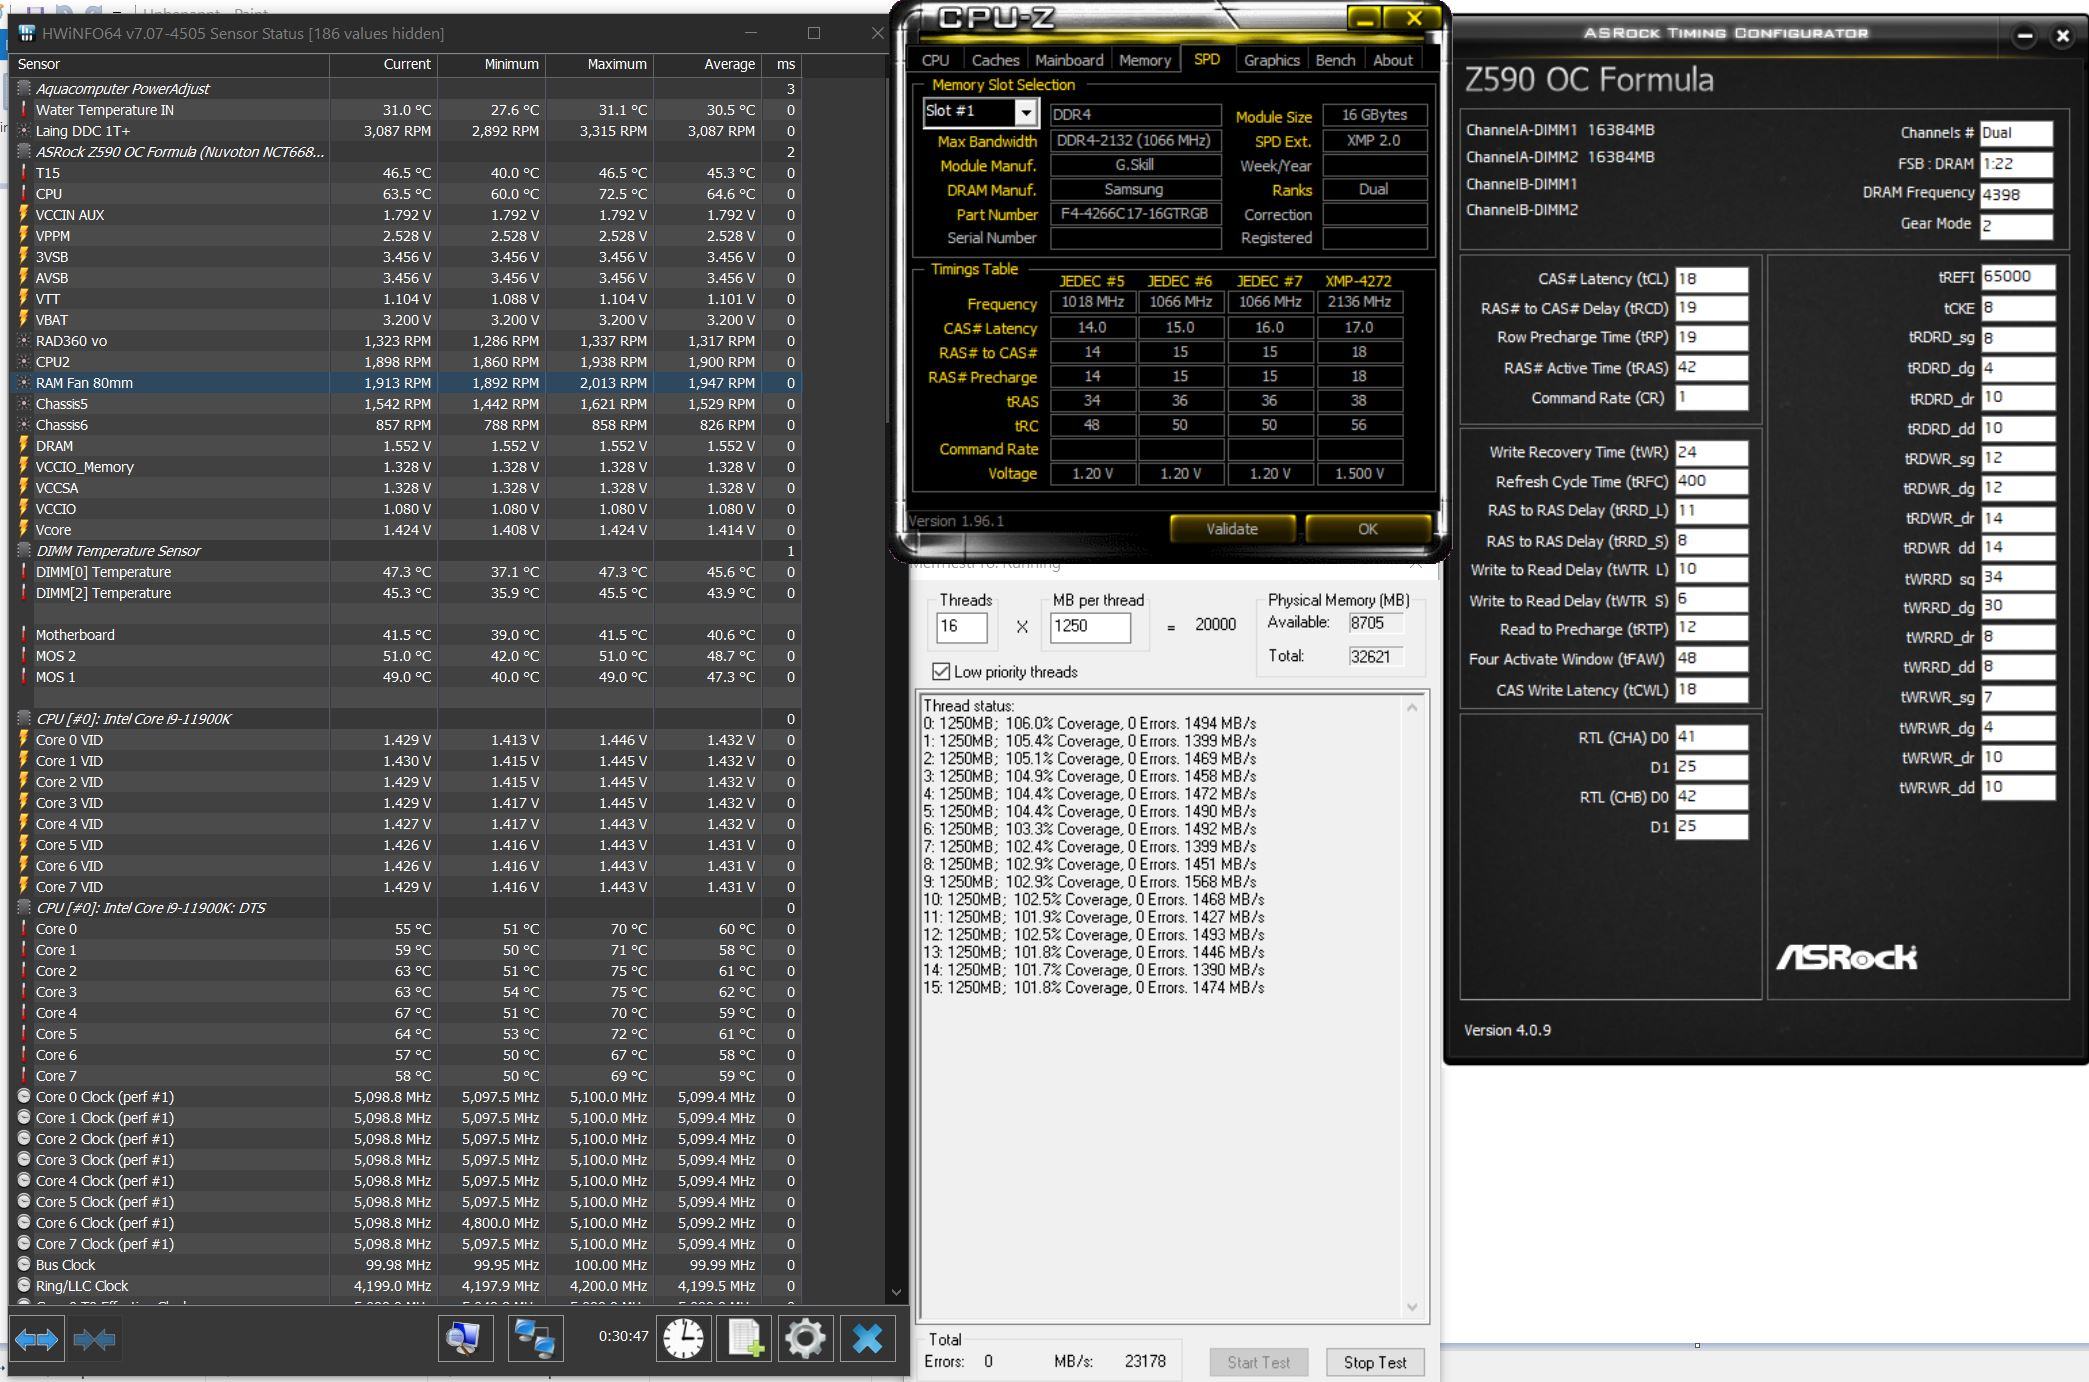
Task: Click HWiNFO clock reset timer icon
Action: (x=683, y=1338)
